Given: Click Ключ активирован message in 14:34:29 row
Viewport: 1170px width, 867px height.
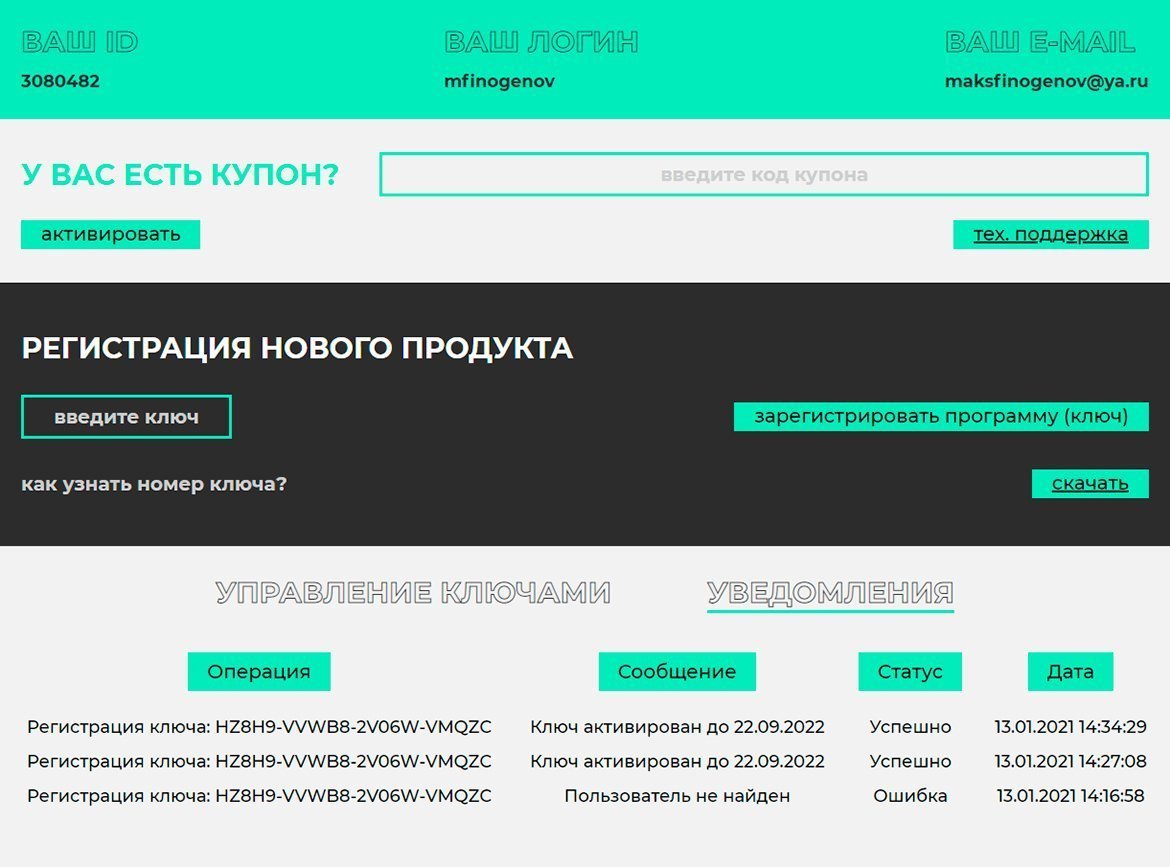Looking at the screenshot, I should 677,727.
